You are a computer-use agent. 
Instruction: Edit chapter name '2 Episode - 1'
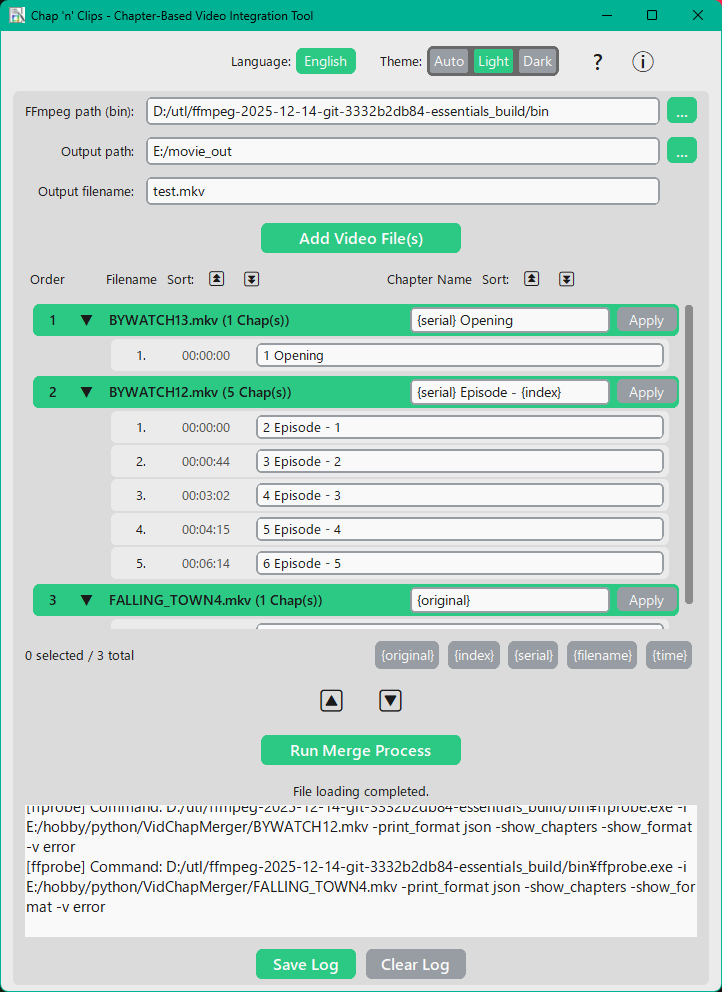click(x=460, y=428)
